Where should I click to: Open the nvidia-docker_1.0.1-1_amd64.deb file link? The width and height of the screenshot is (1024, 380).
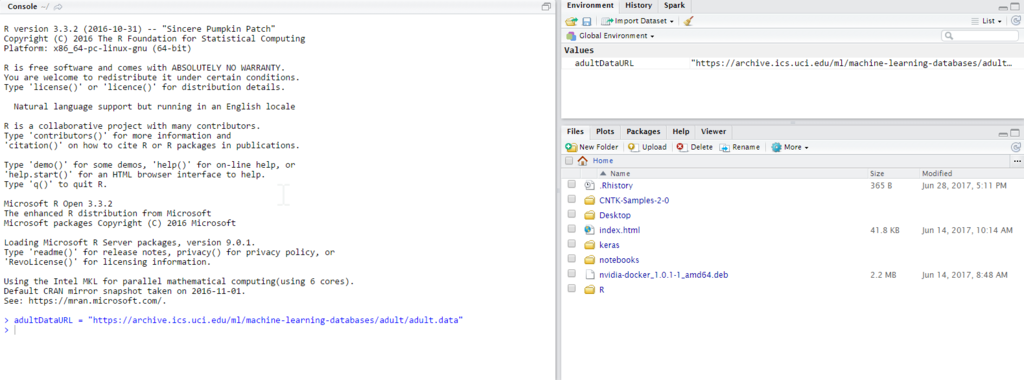663,275
